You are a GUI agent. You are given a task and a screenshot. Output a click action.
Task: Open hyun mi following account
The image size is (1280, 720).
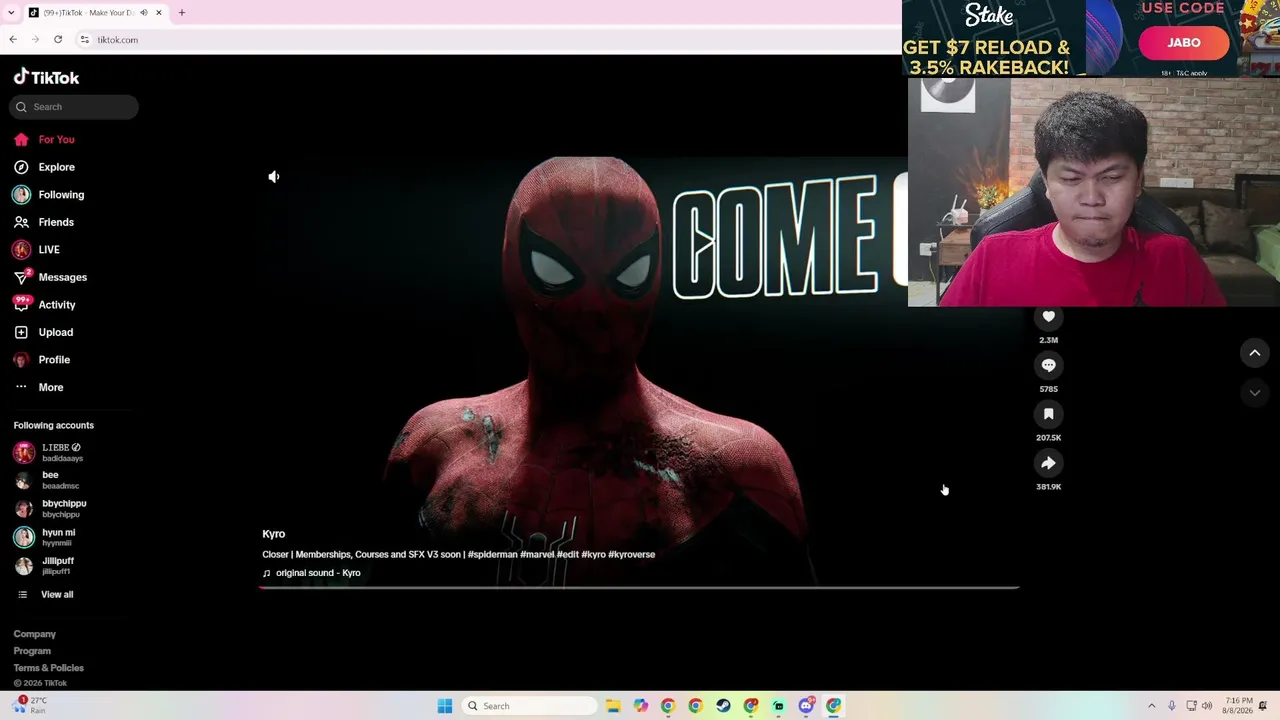tap(45, 537)
